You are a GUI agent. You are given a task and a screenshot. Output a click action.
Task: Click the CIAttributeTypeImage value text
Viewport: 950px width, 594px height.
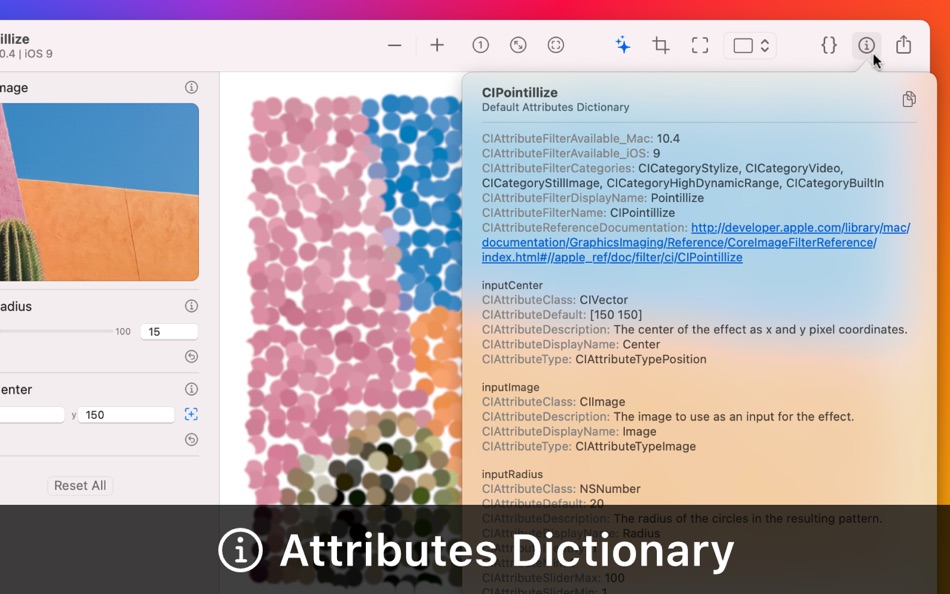point(635,447)
